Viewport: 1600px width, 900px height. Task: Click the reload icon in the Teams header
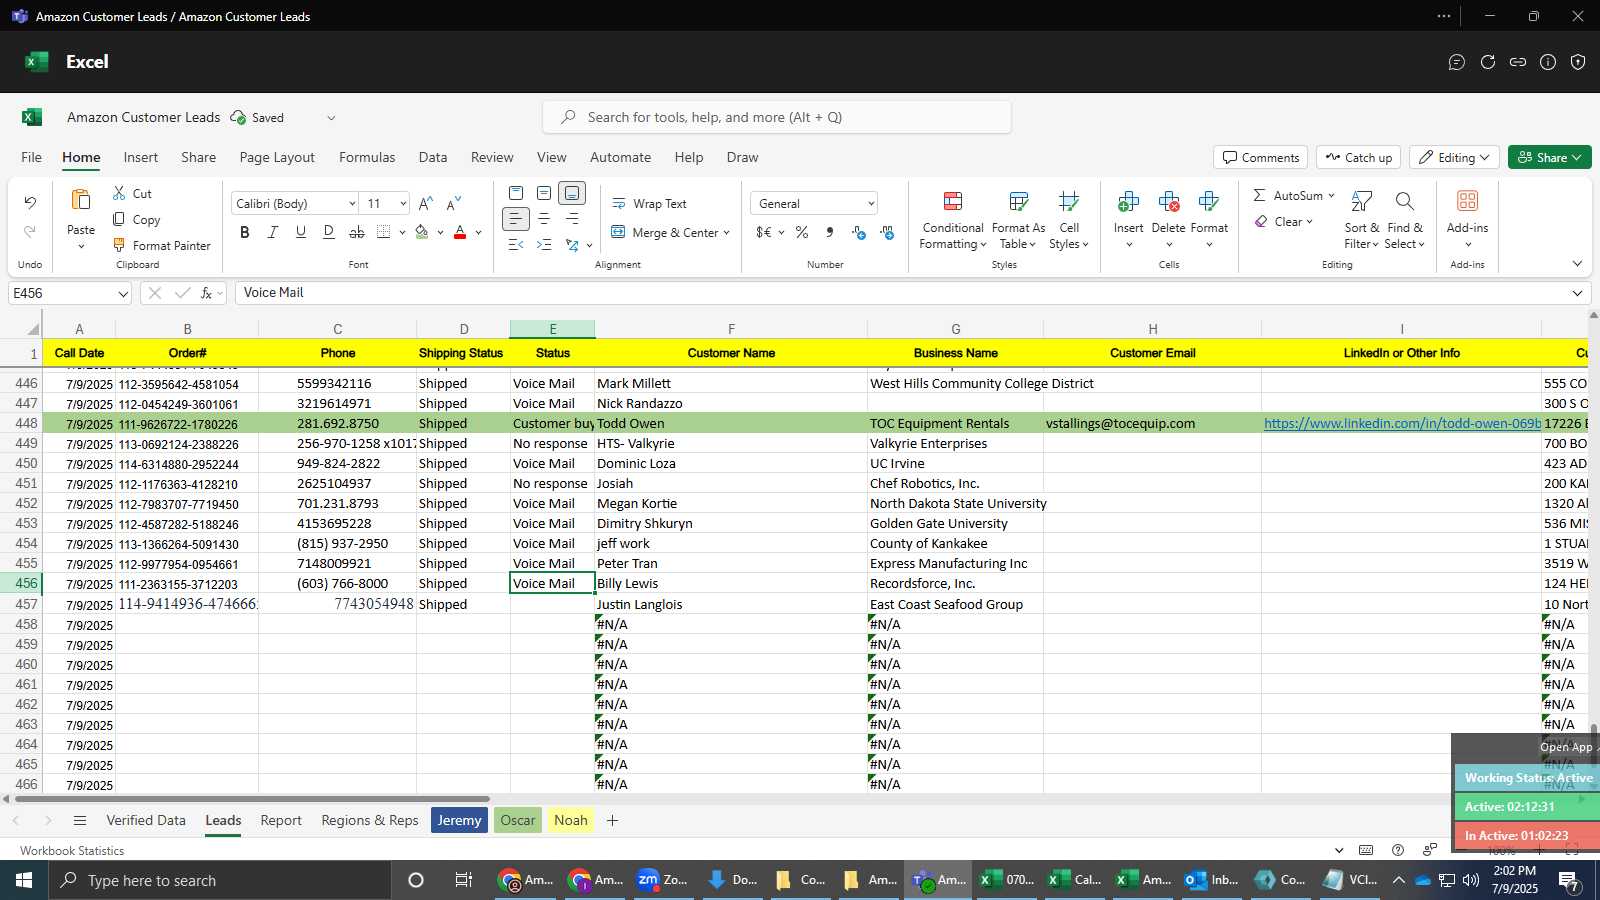1488,62
